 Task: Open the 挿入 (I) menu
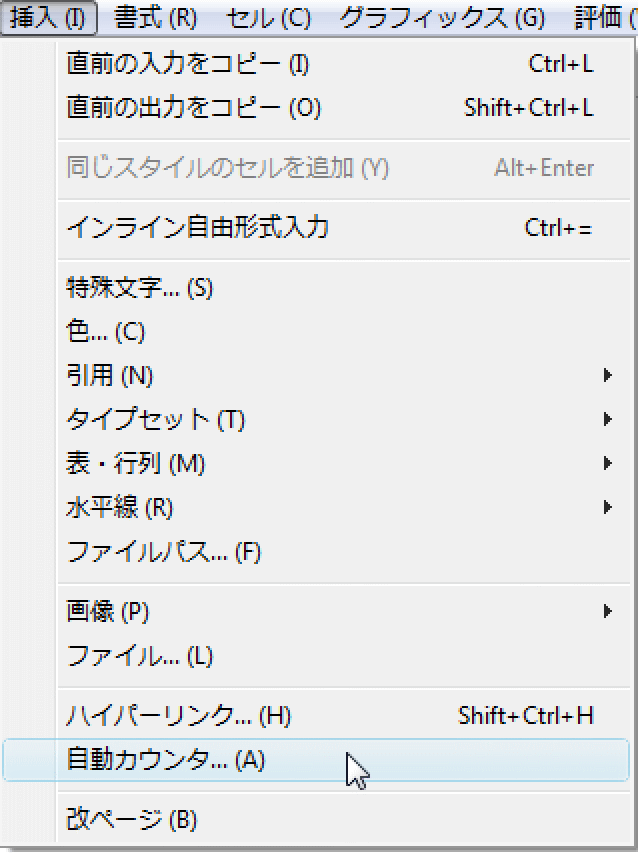tap(48, 18)
